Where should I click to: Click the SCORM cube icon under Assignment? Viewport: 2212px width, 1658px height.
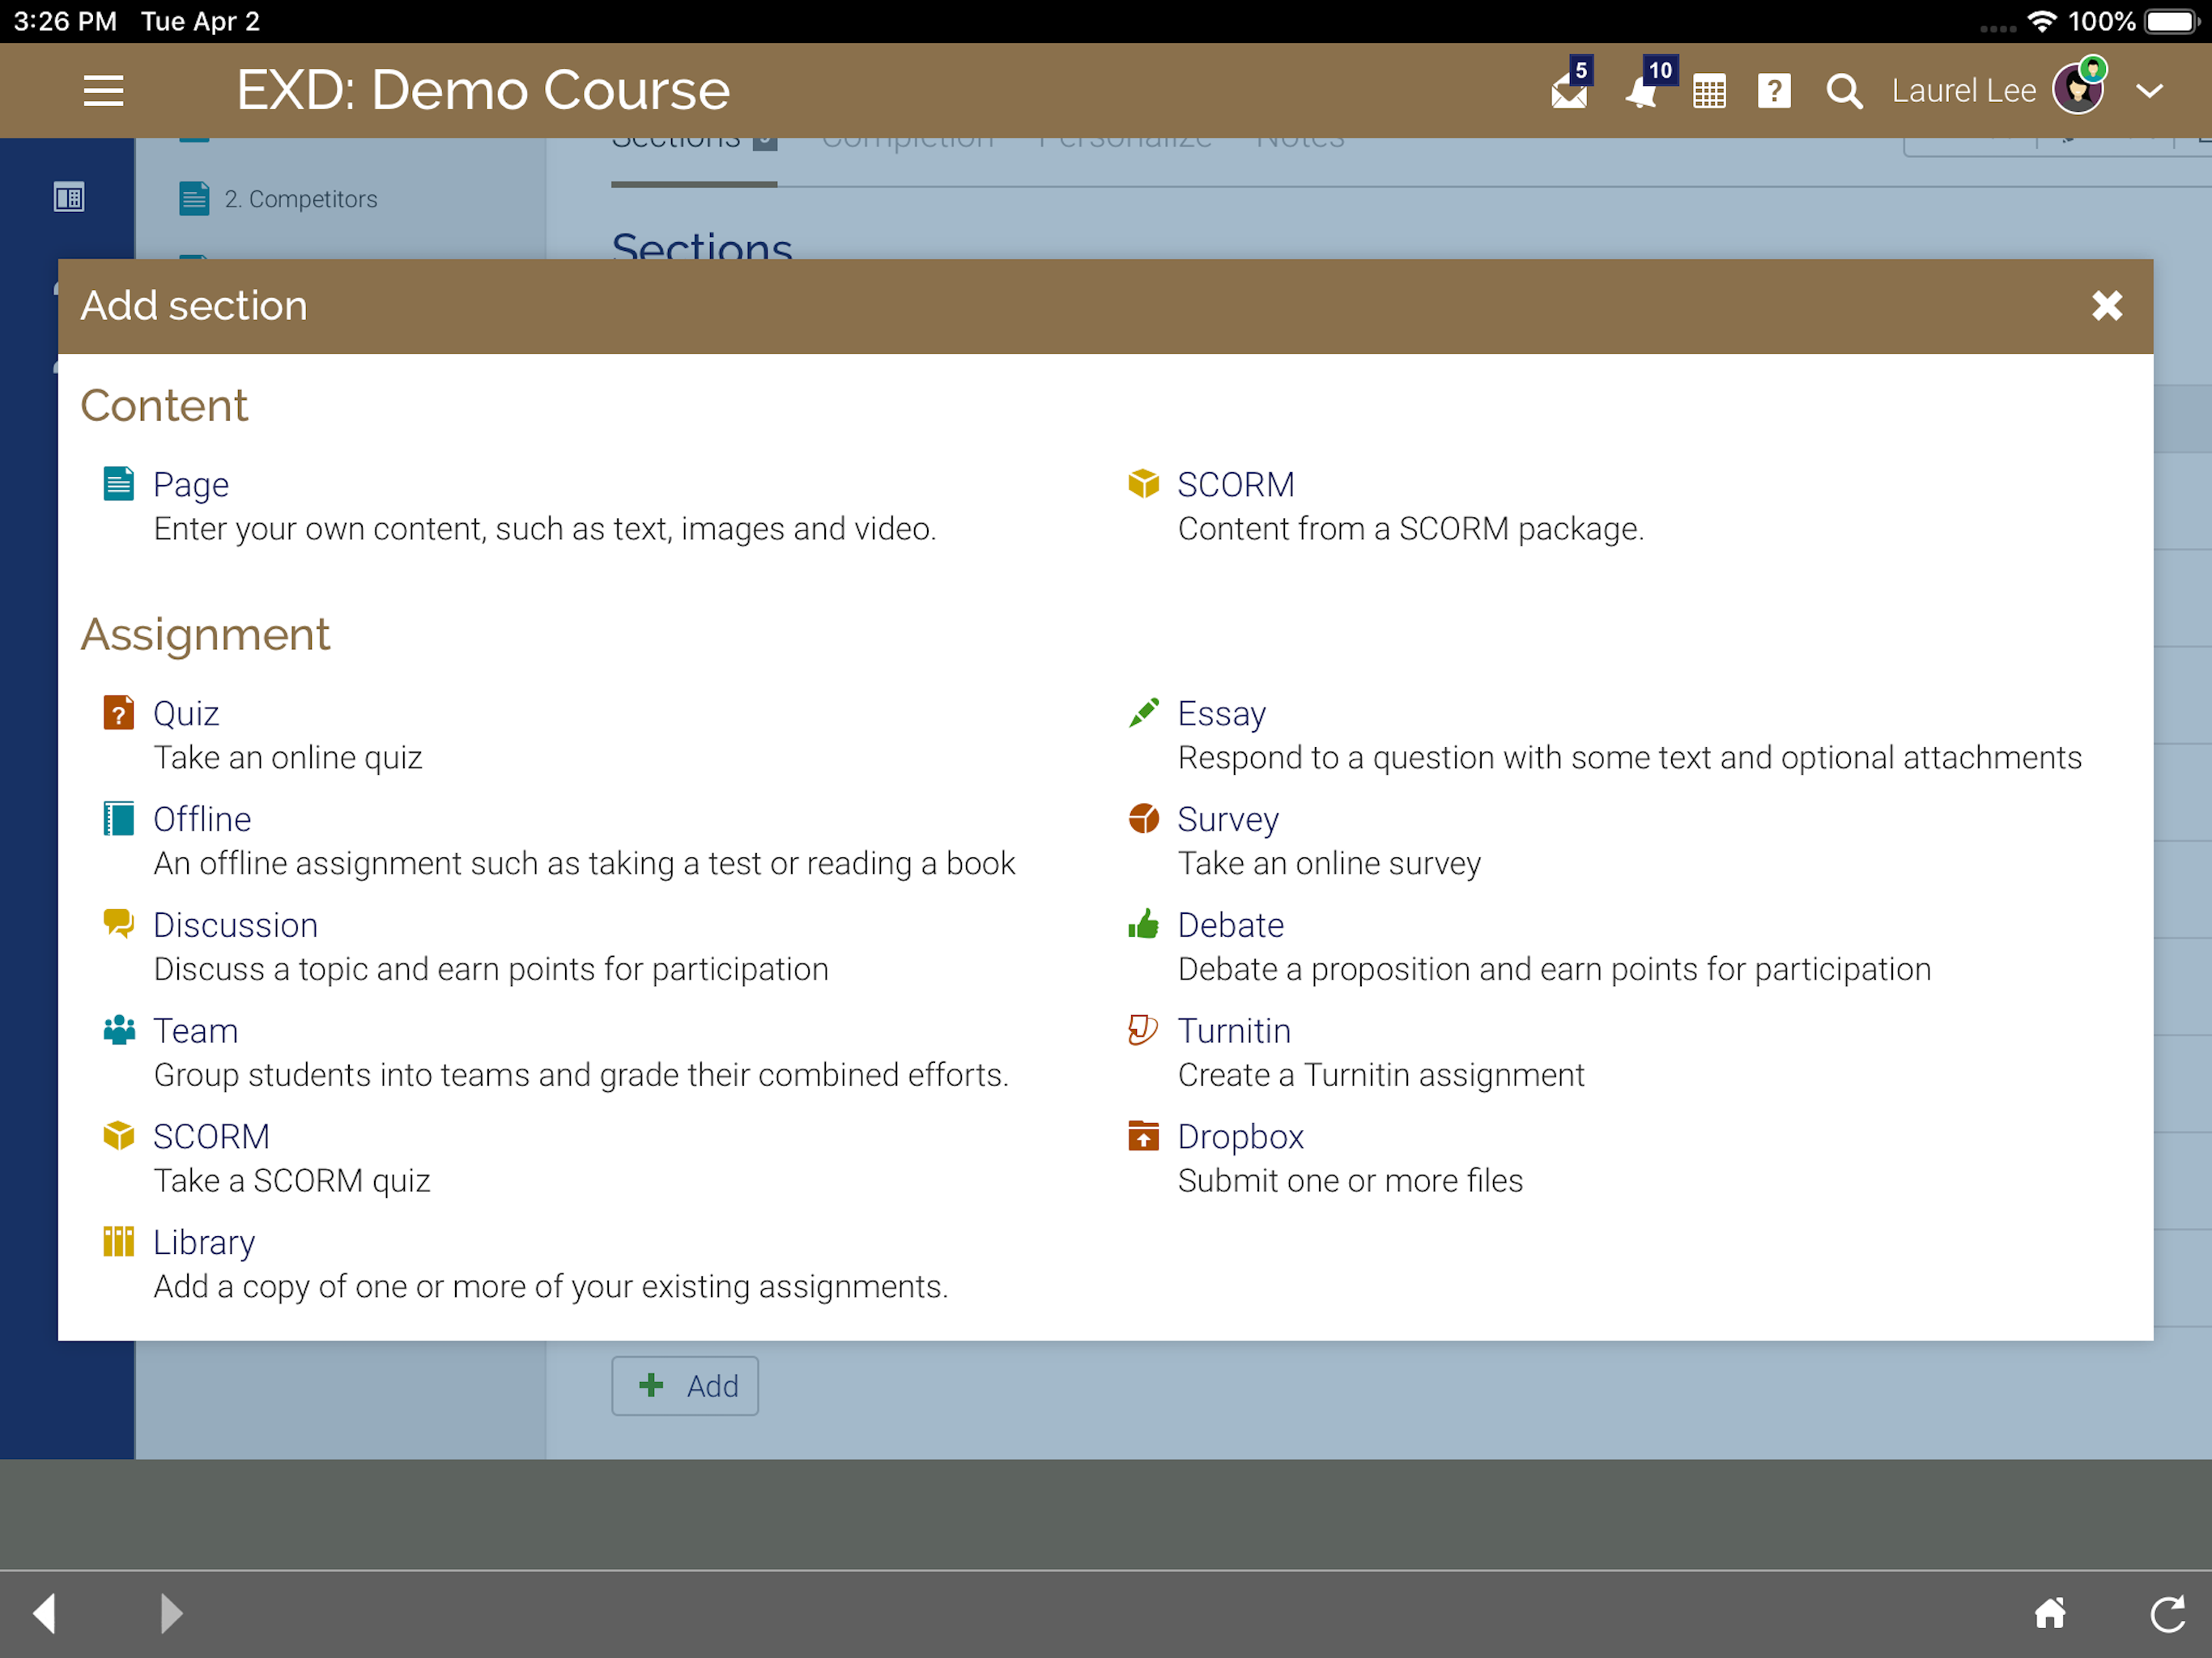point(119,1136)
